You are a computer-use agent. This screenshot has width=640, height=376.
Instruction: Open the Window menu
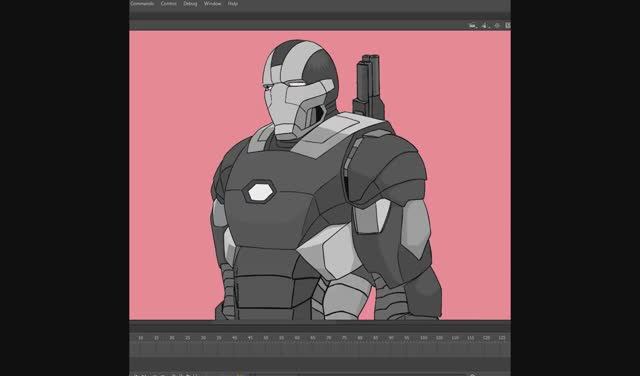point(212,4)
